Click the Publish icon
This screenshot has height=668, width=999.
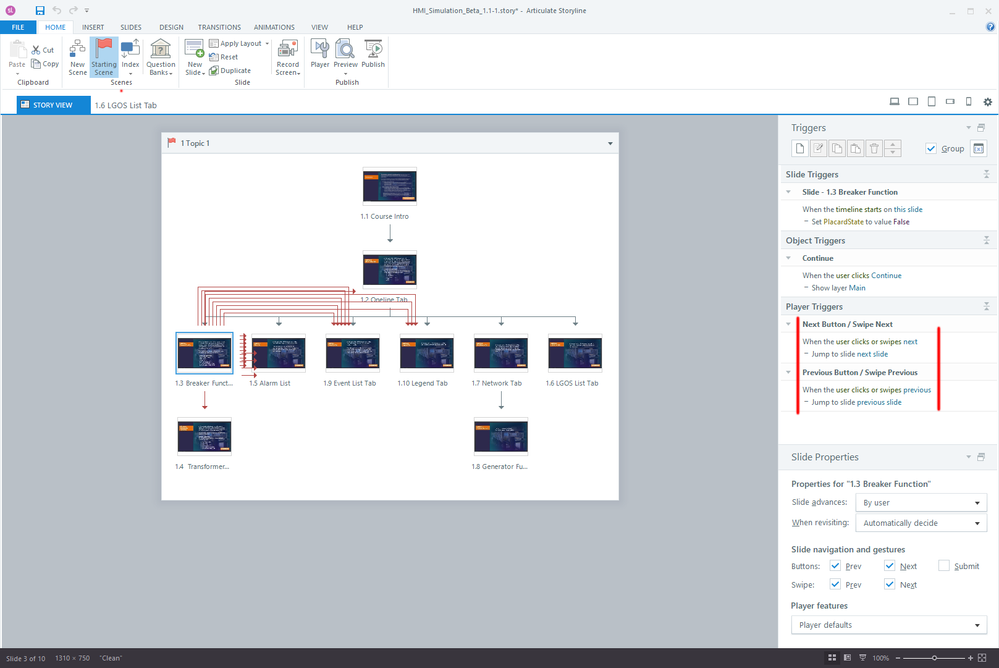(x=373, y=50)
